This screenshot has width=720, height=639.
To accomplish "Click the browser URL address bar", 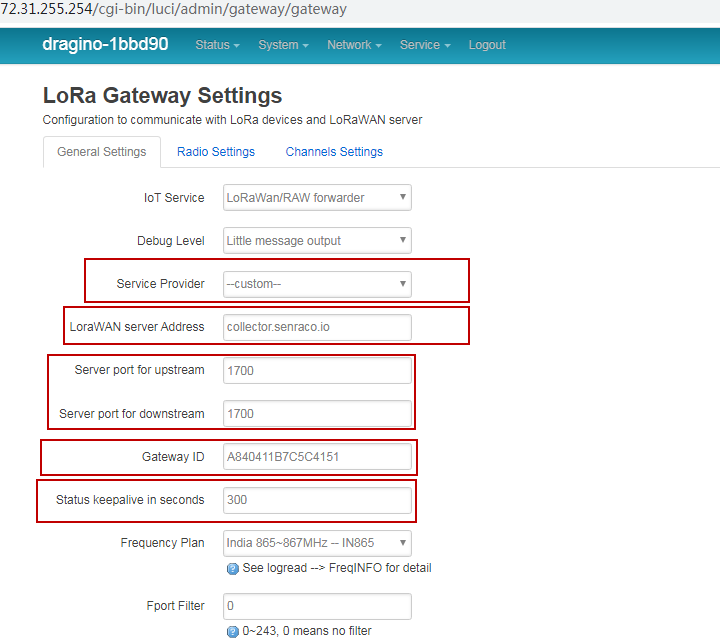I will (360, 9).
